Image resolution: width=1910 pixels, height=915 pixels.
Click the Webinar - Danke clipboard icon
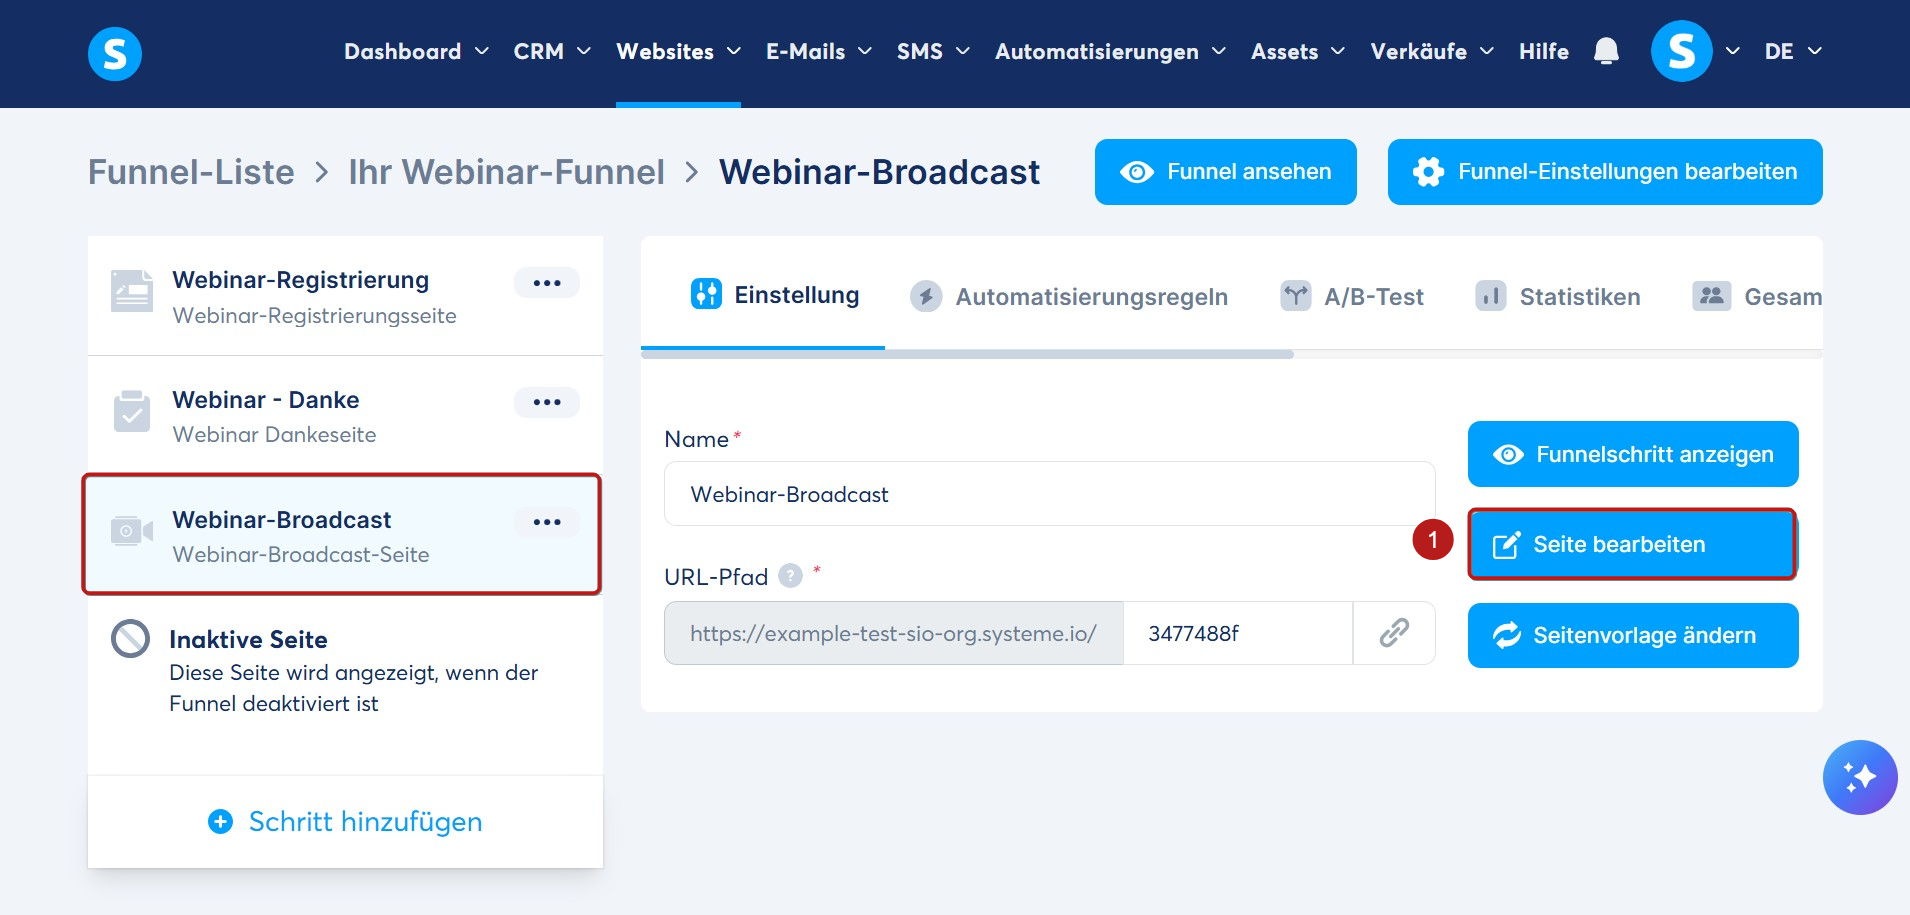132,411
